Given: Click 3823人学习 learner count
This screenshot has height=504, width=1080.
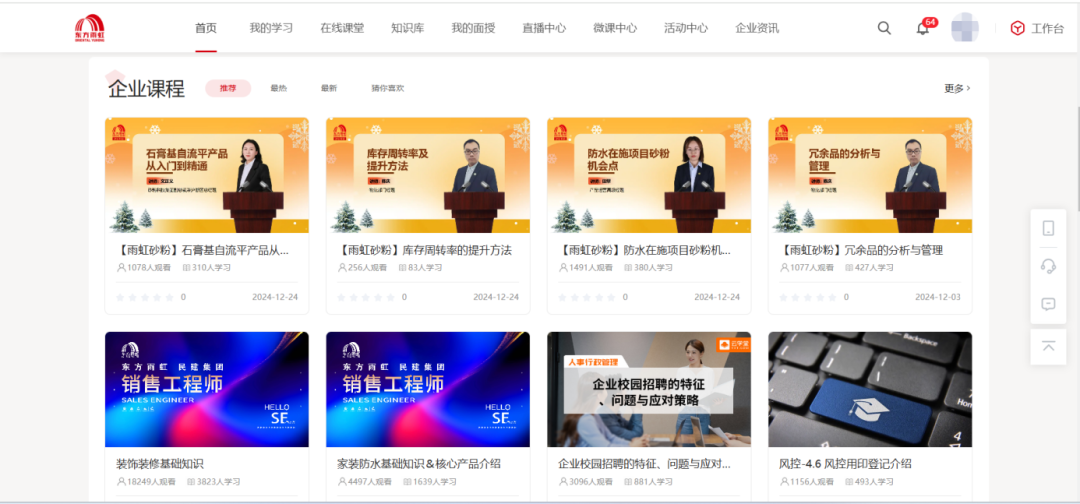Looking at the screenshot, I should (x=214, y=482).
